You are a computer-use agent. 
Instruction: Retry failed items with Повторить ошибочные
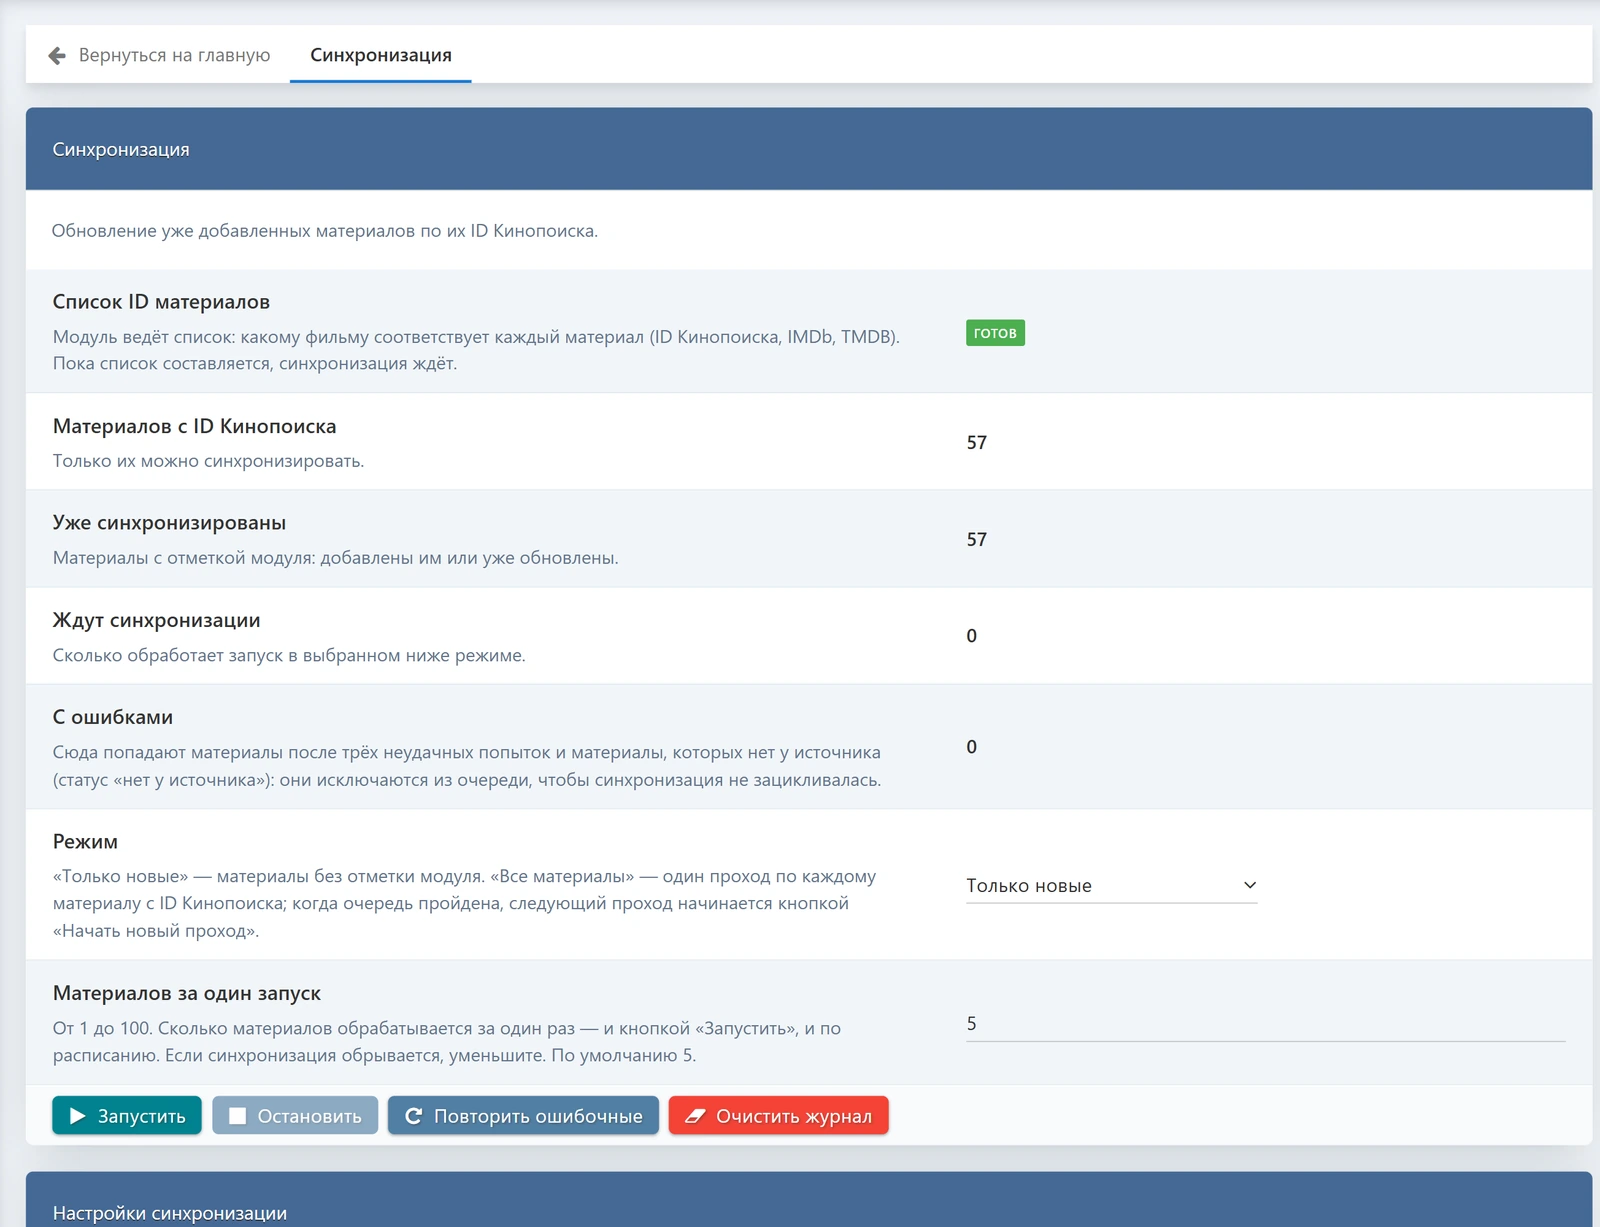(523, 1116)
